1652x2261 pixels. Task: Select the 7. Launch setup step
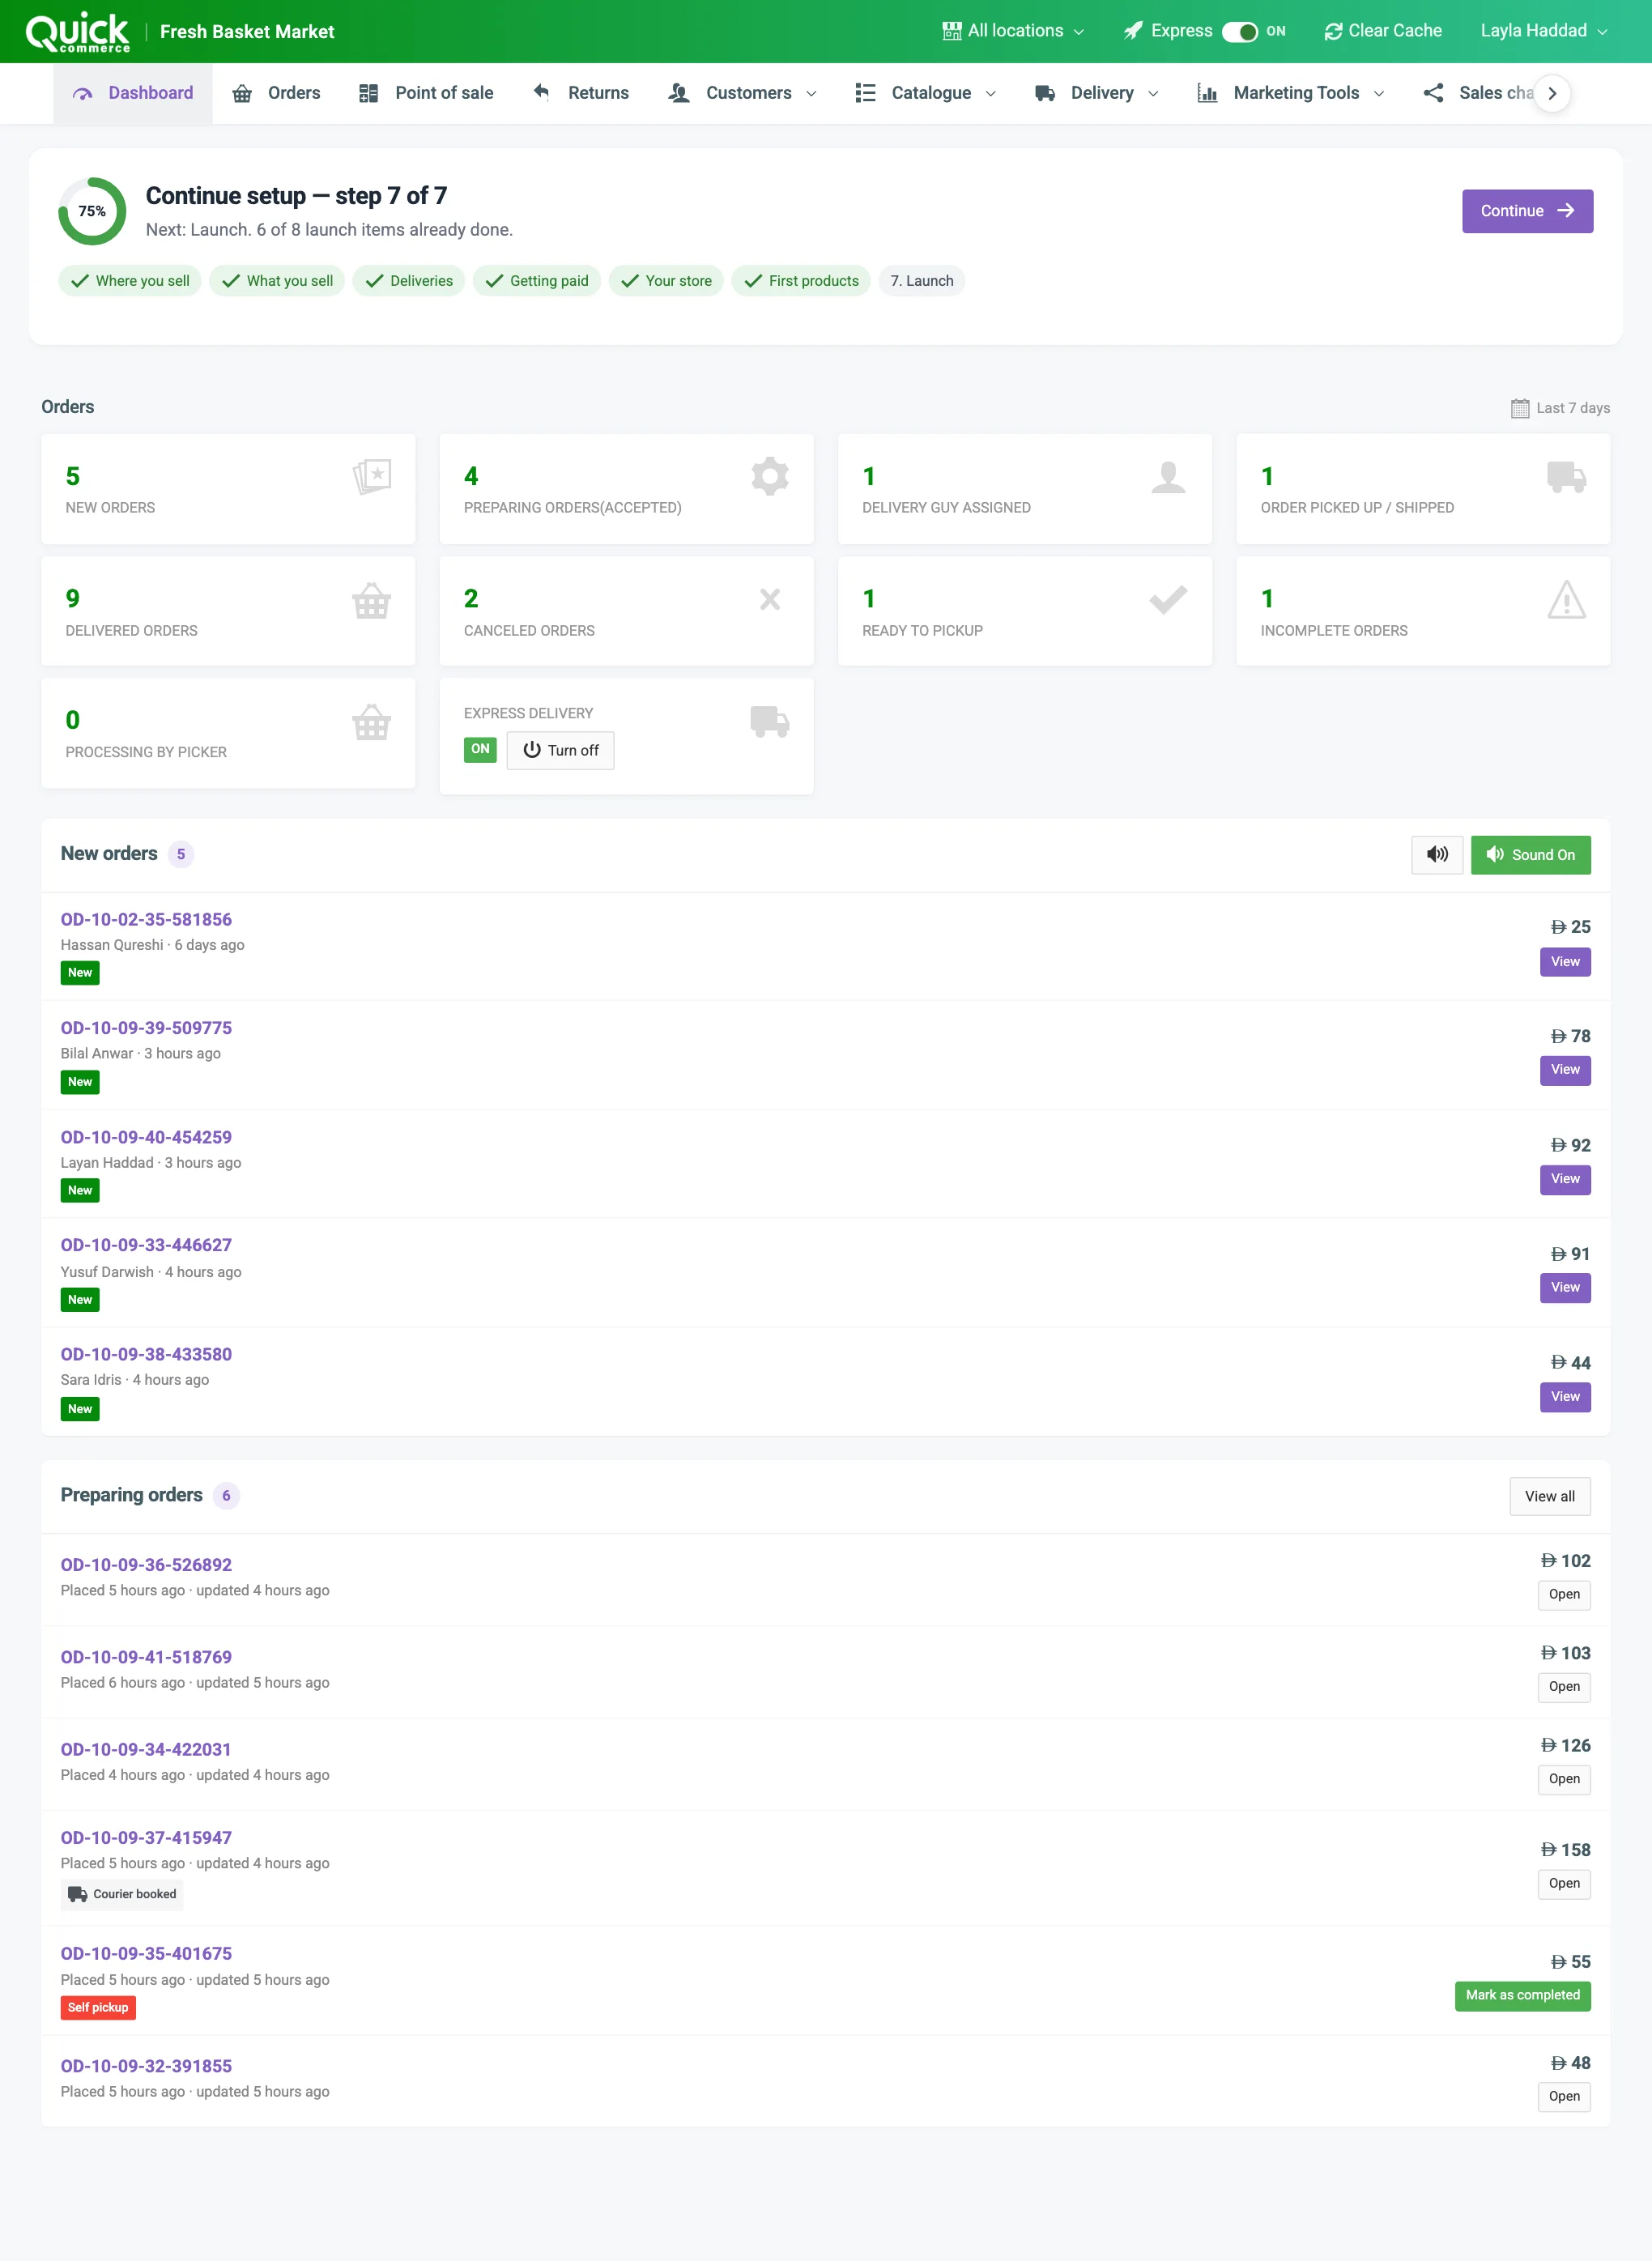[921, 281]
